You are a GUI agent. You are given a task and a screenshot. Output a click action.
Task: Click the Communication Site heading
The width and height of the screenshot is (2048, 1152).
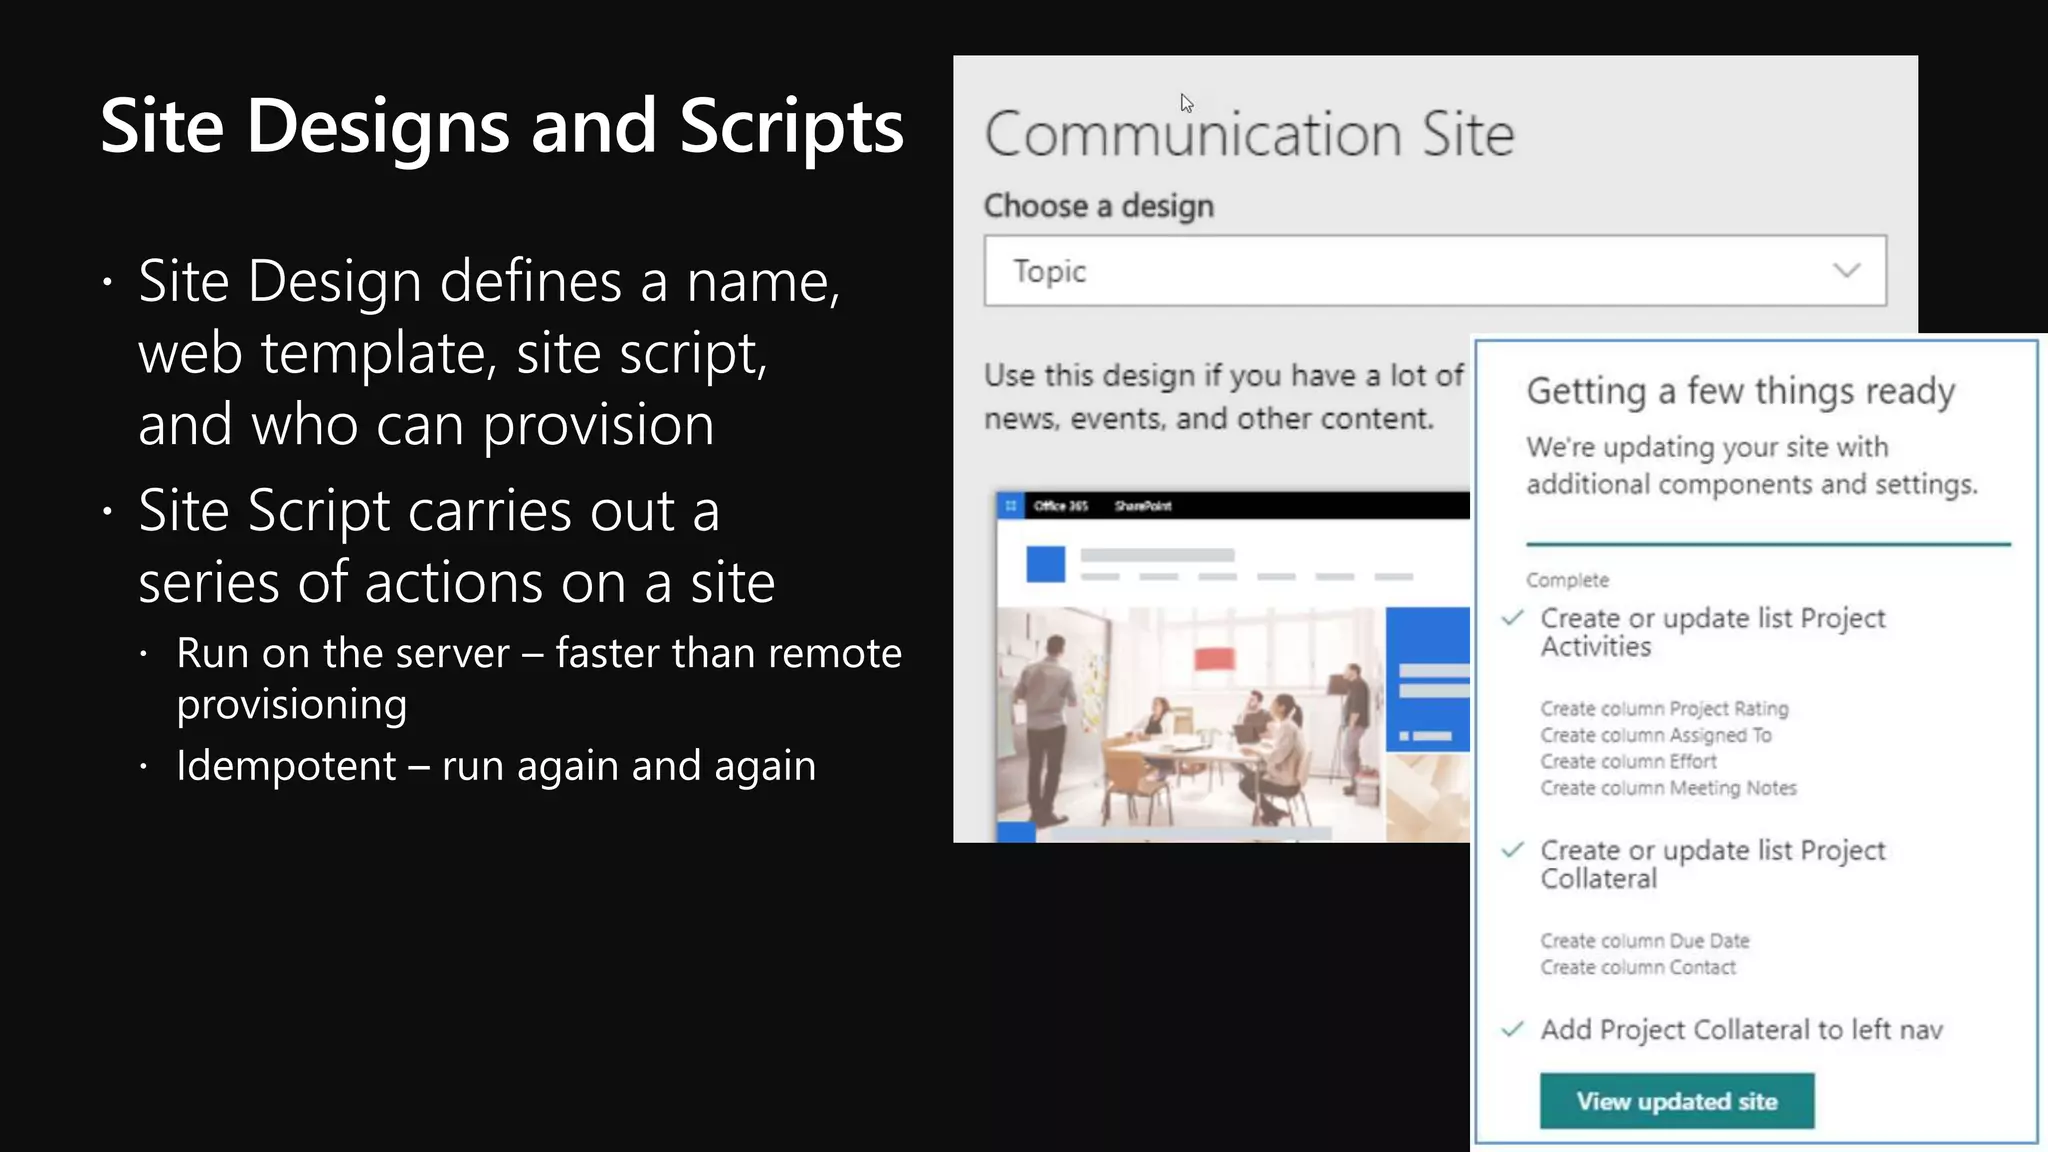pyautogui.click(x=1249, y=135)
